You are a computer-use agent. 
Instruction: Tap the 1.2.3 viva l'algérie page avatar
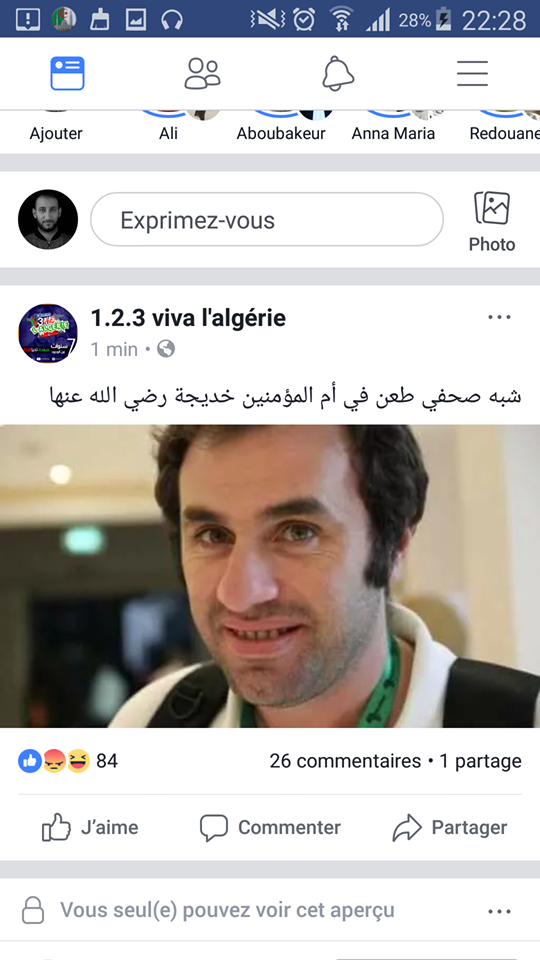point(48,333)
